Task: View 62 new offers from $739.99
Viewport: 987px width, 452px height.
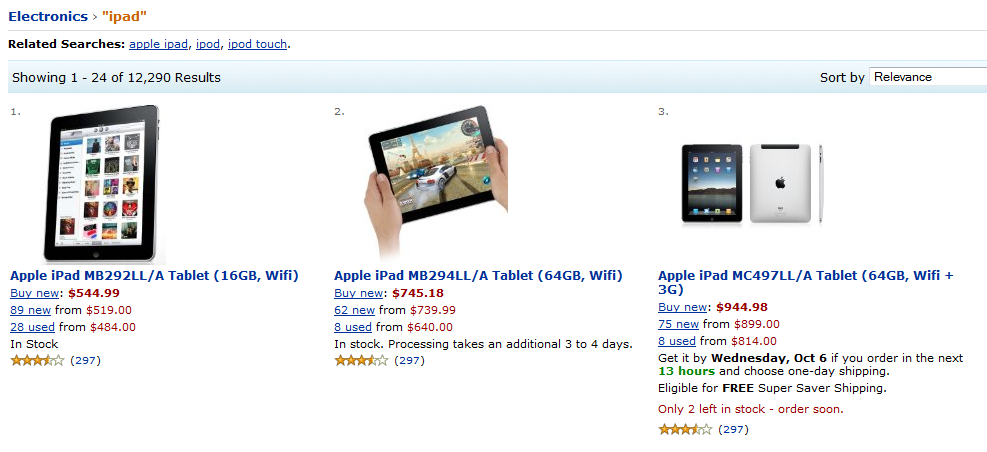Action: pyautogui.click(x=354, y=310)
